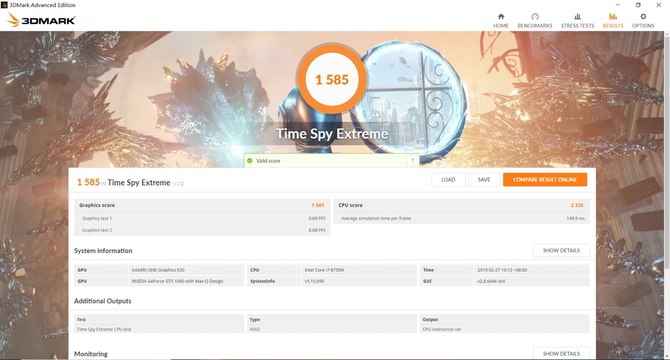Click the 3DMark title bar app icon
The height and width of the screenshot is (360, 670).
[x=4, y=5]
